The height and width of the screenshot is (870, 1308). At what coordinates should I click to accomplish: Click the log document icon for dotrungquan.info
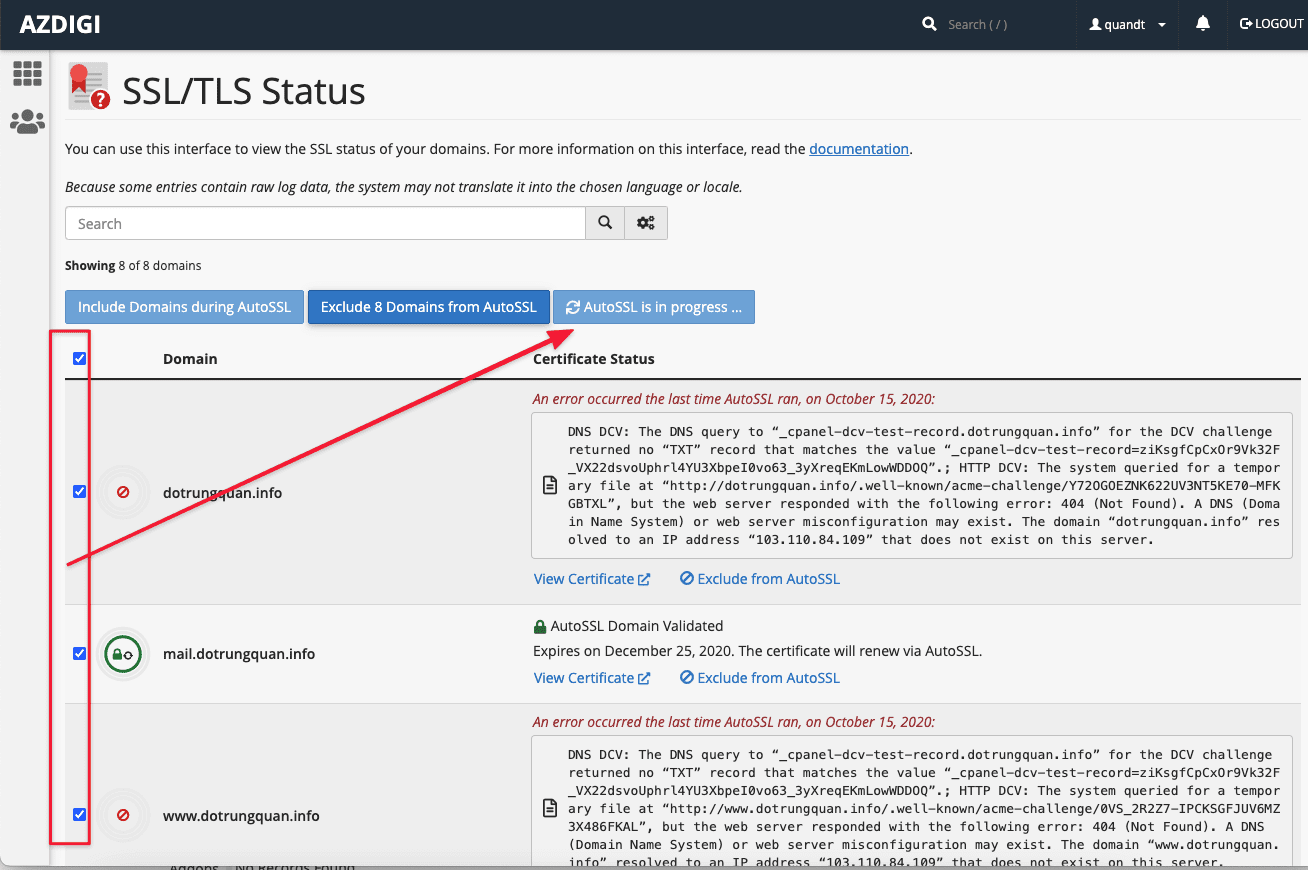point(550,486)
